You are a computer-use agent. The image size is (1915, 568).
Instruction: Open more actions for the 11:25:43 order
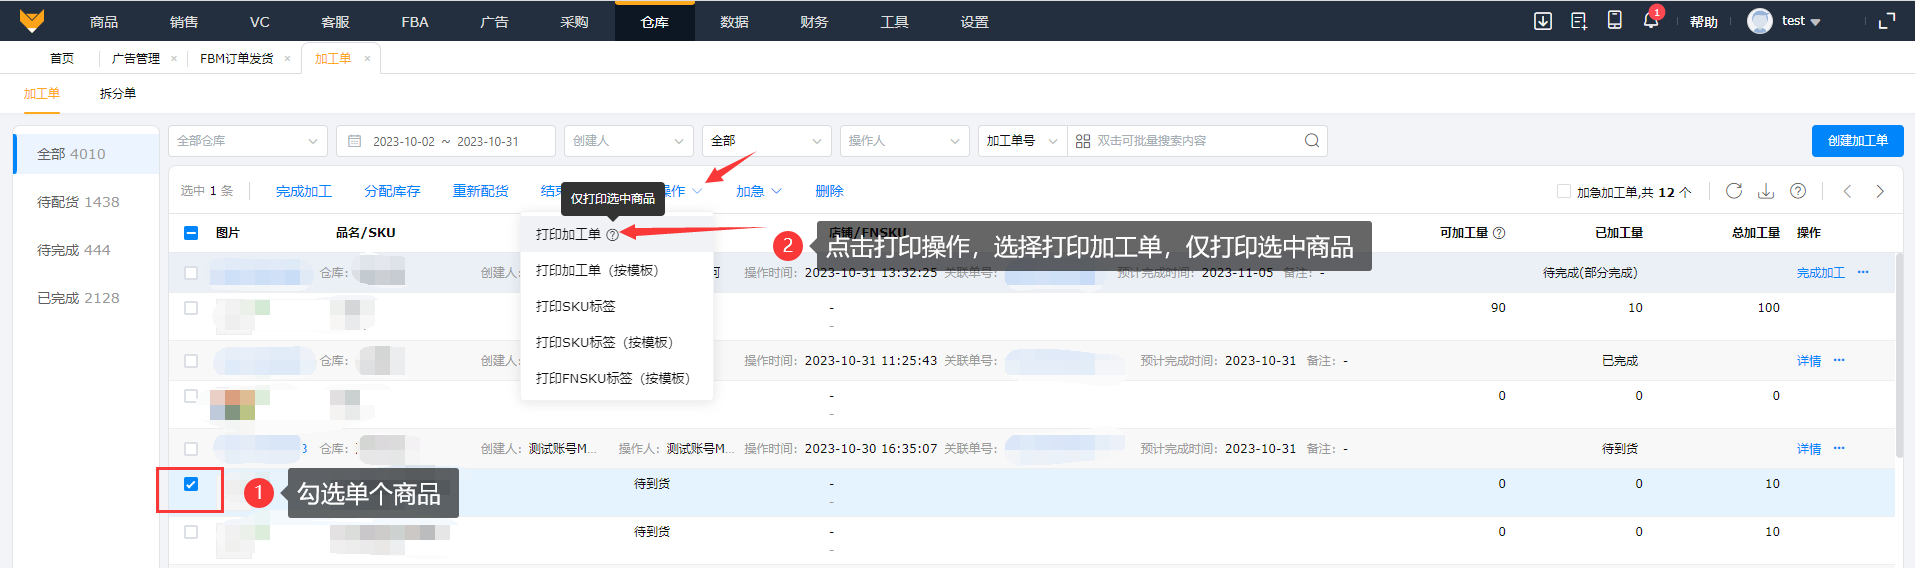[x=1839, y=360]
